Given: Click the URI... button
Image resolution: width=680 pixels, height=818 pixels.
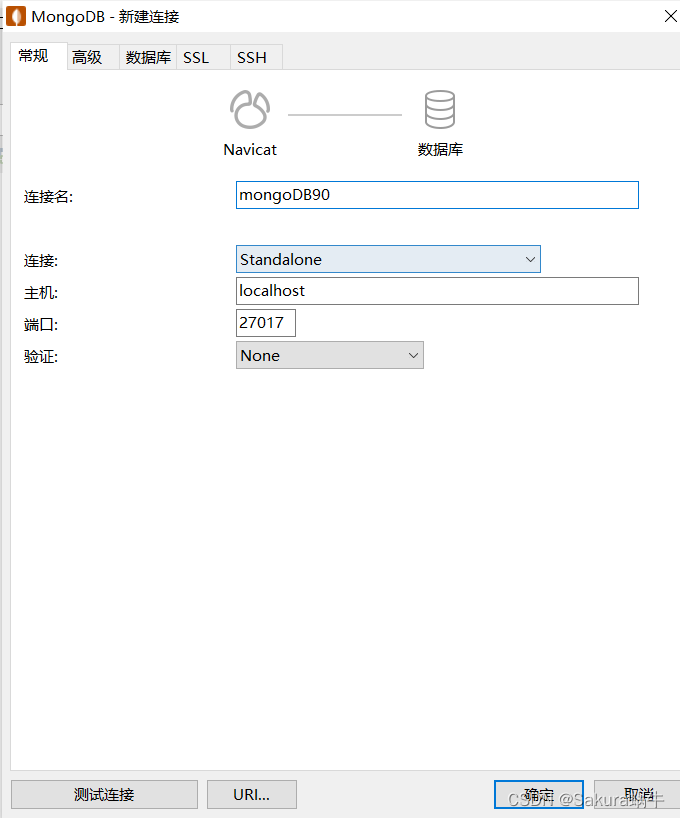Looking at the screenshot, I should 251,794.
